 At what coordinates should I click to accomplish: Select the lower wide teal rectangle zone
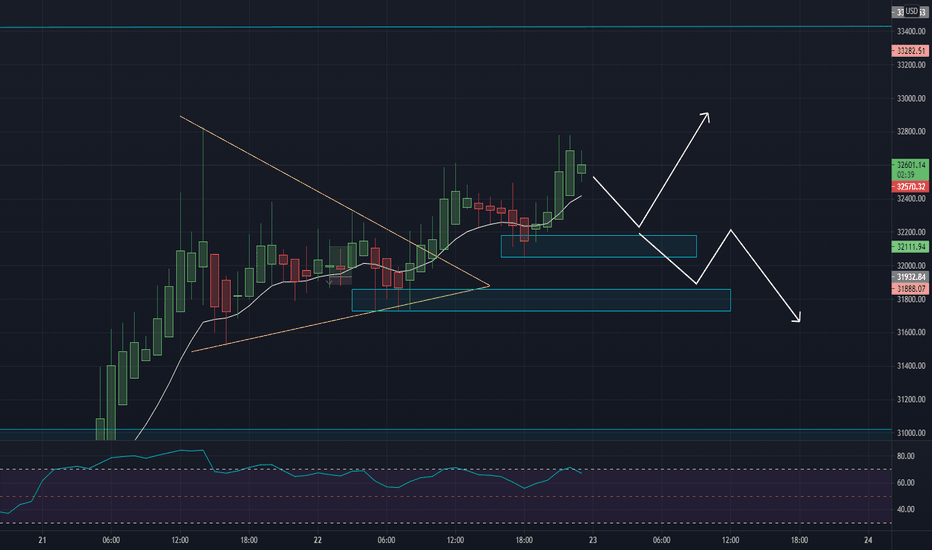pos(541,300)
